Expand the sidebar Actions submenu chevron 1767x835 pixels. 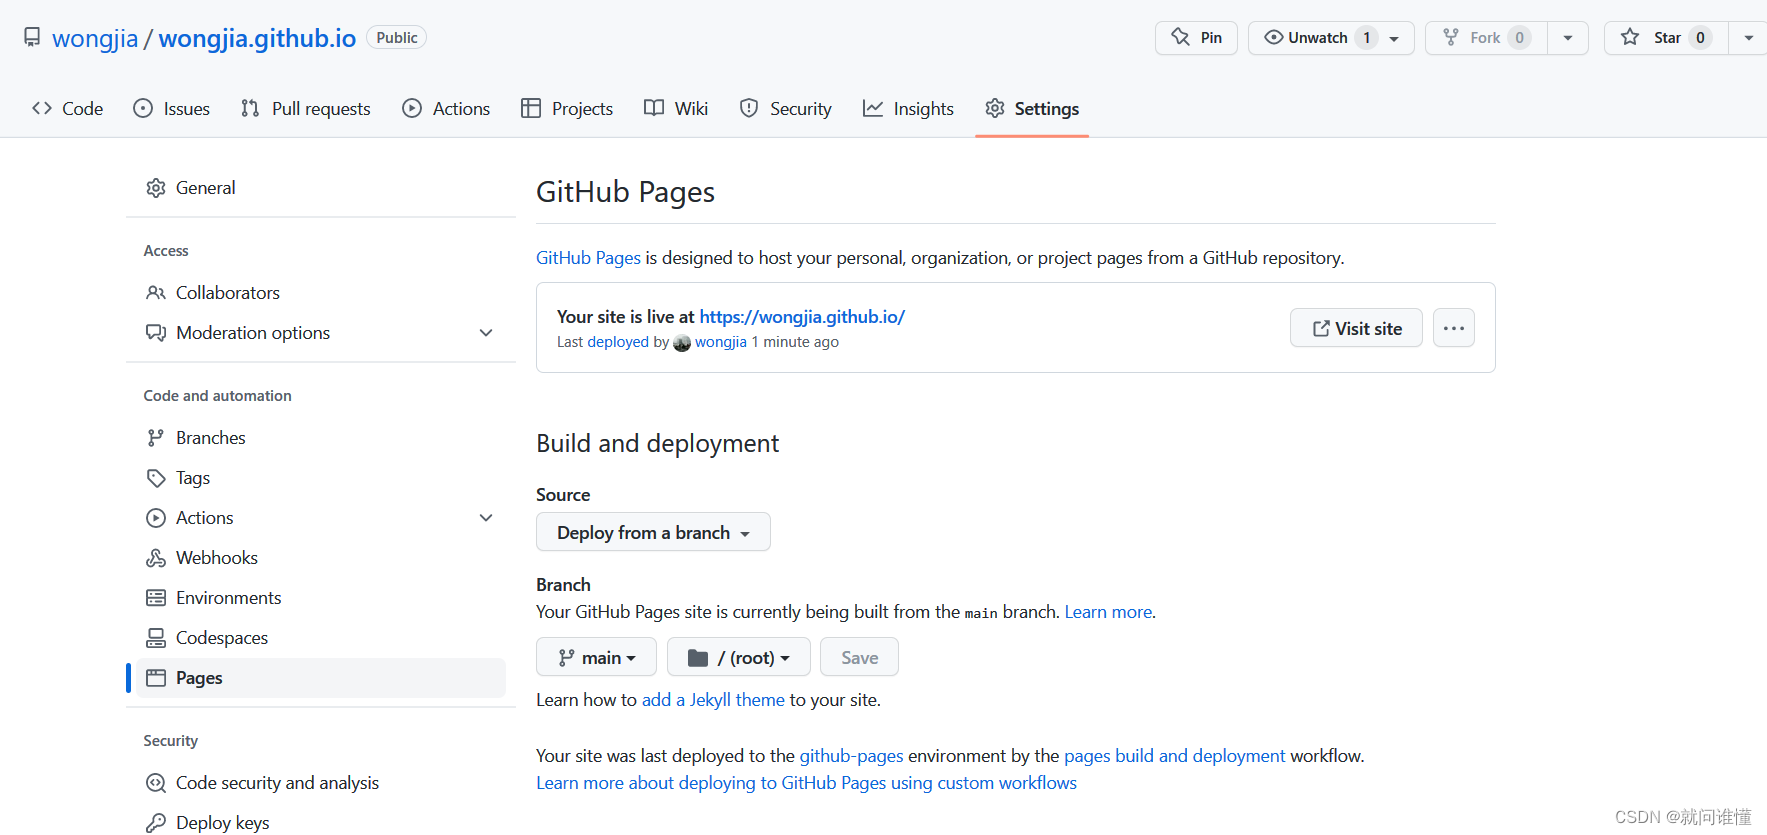coord(486,518)
